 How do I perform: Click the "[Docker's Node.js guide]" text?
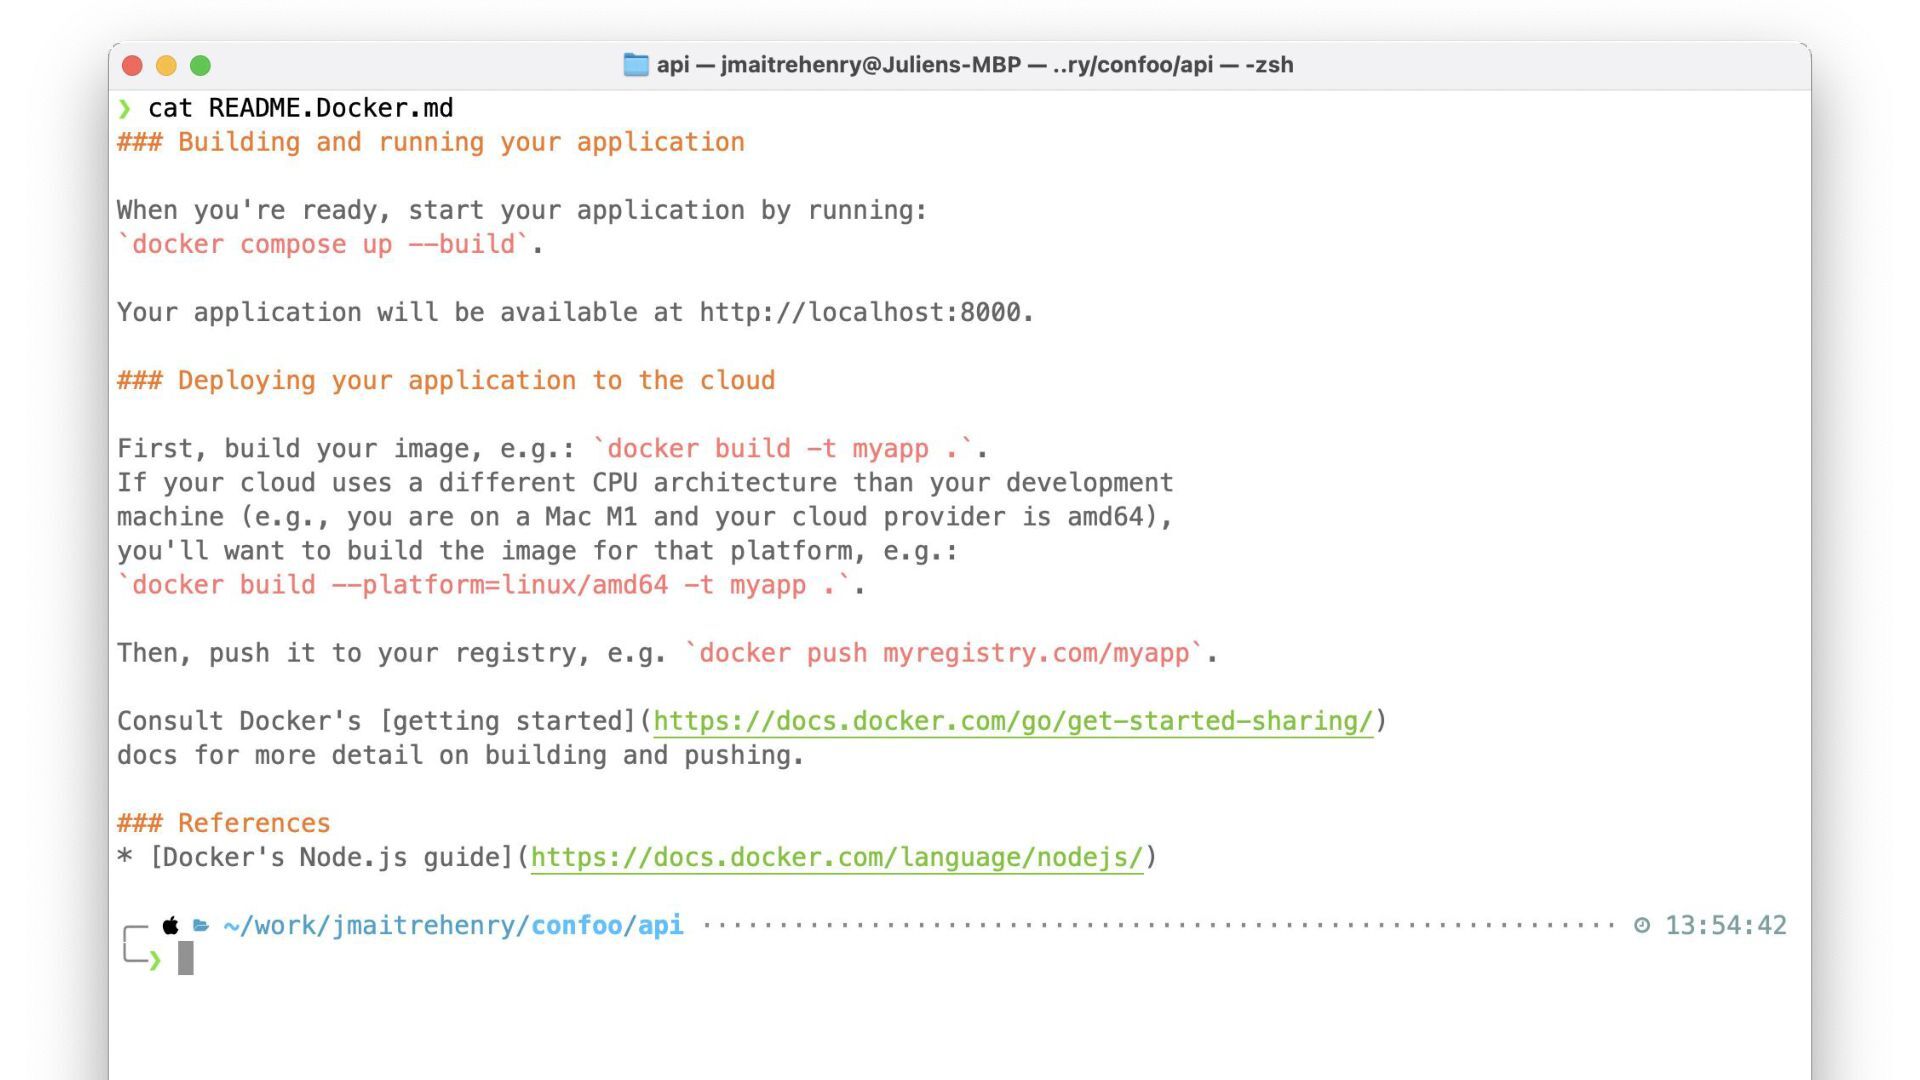click(332, 857)
